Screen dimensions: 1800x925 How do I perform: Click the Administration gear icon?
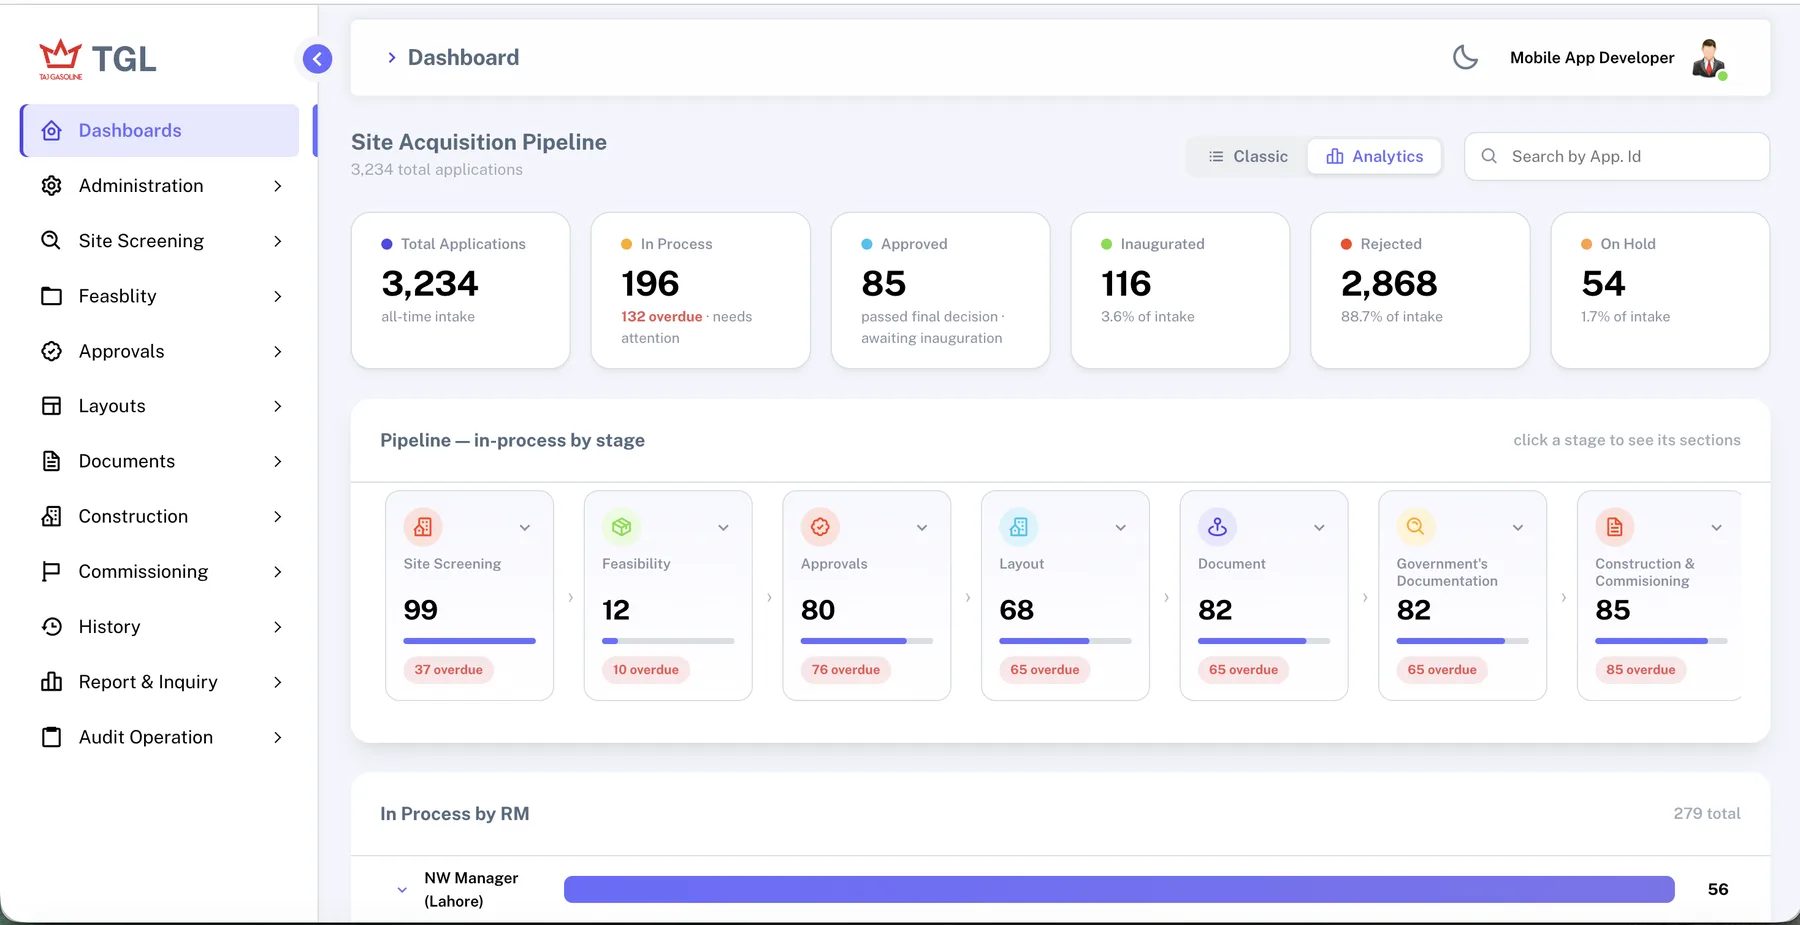(52, 186)
